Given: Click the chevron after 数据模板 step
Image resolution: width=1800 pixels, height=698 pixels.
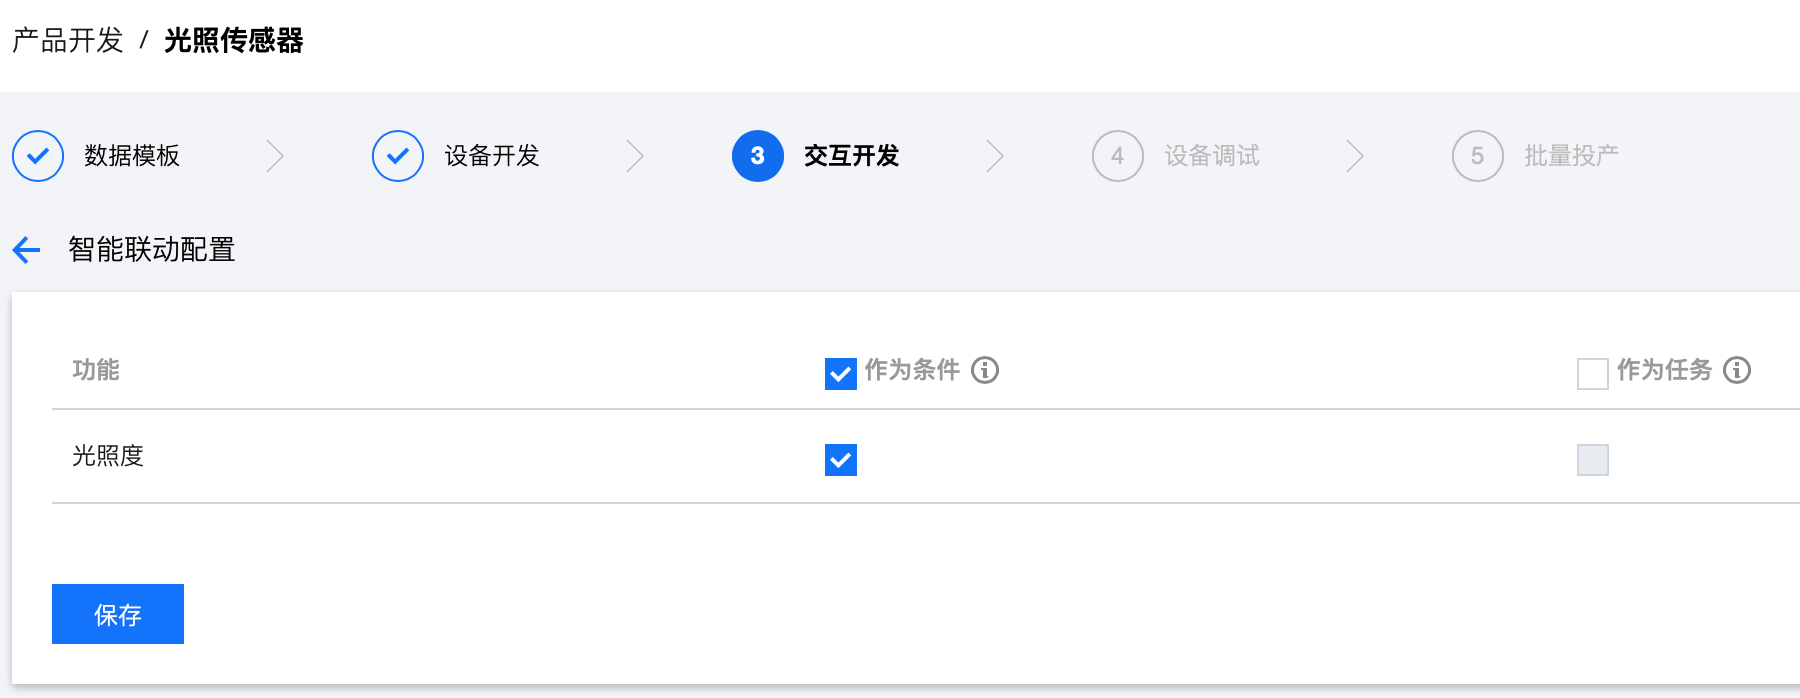Looking at the screenshot, I should (275, 156).
